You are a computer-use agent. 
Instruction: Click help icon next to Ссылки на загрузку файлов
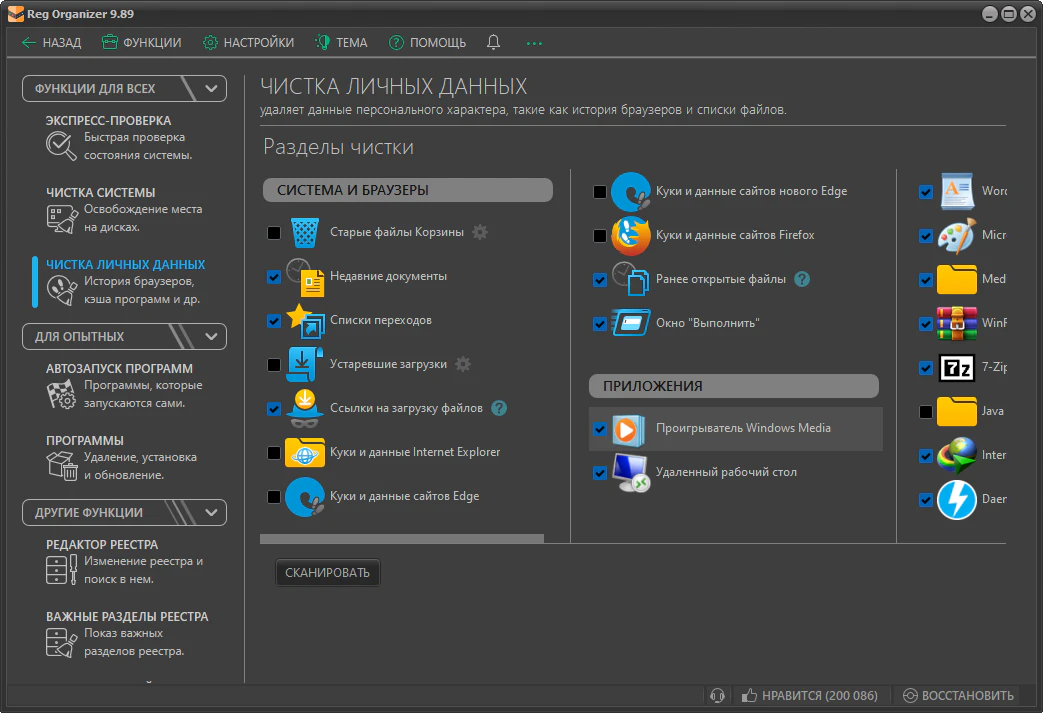pyautogui.click(x=499, y=408)
